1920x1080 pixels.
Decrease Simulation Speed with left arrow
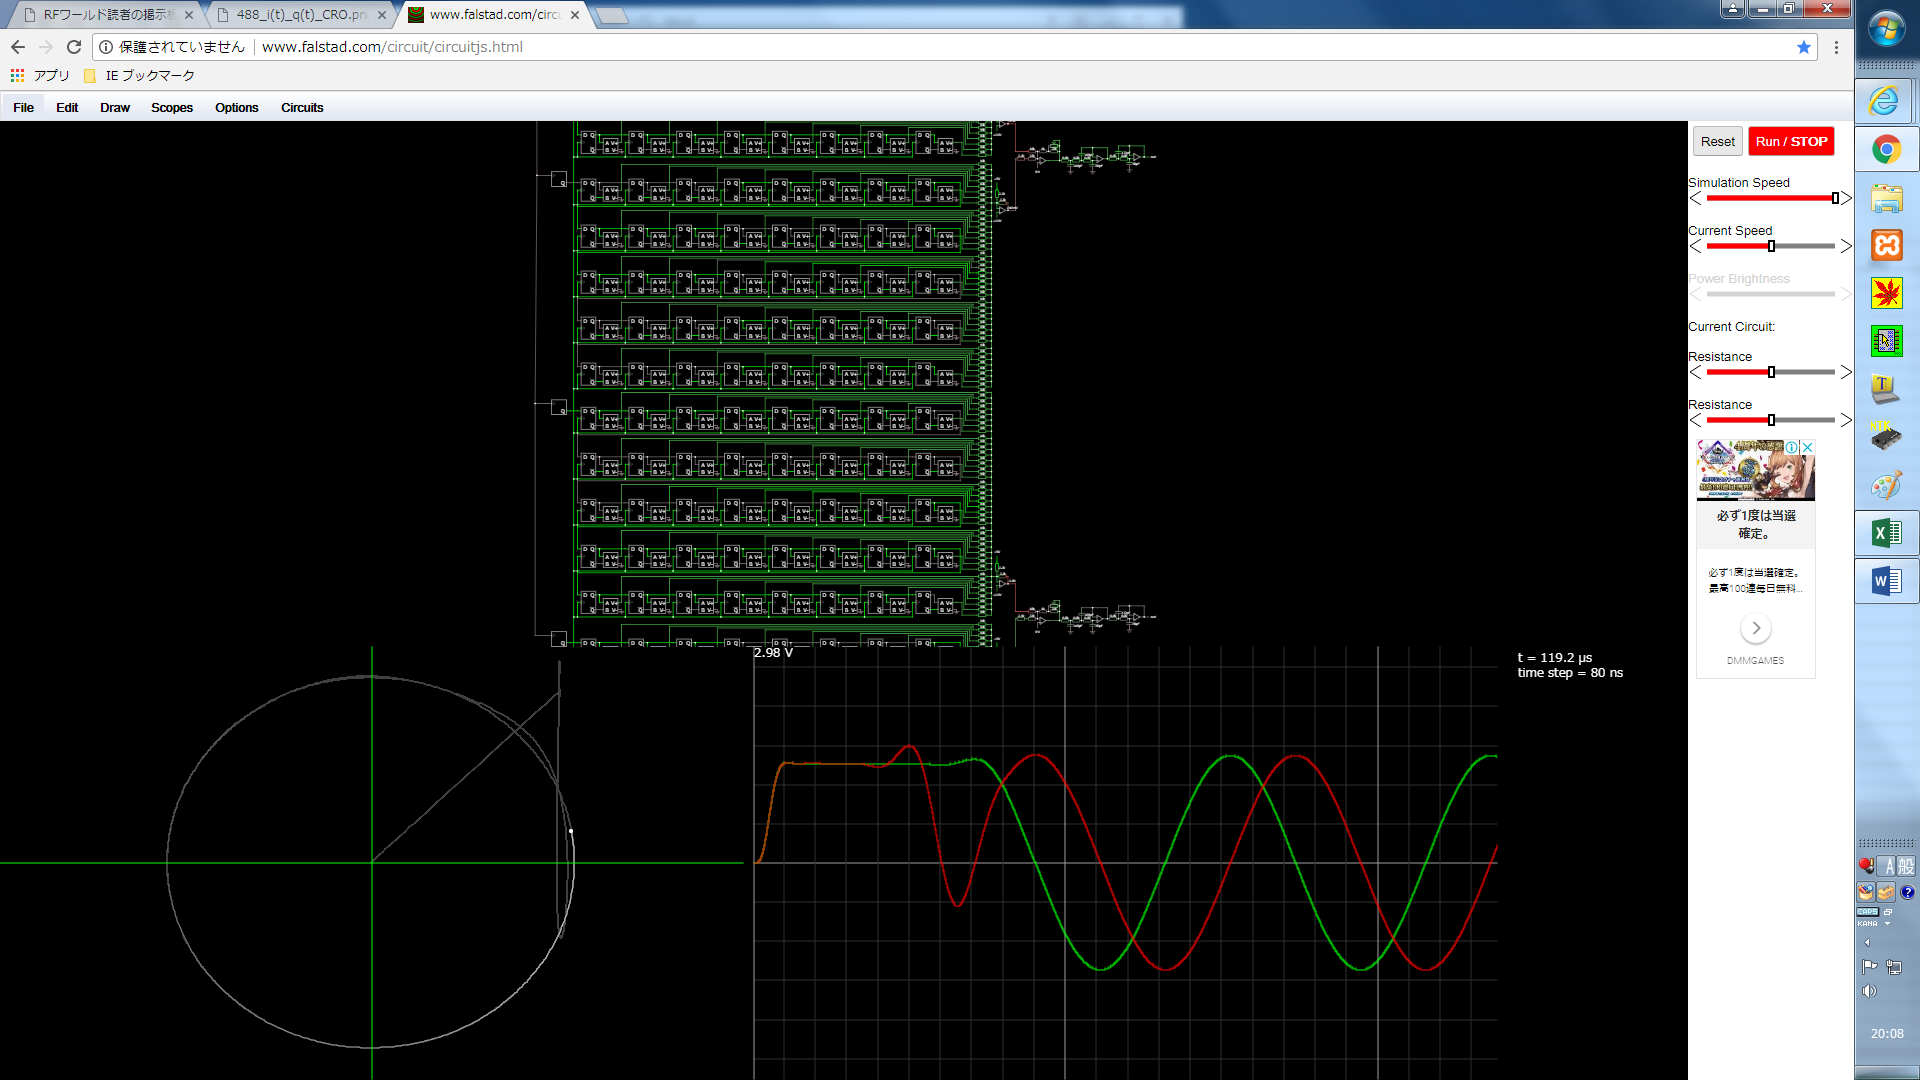1696,198
